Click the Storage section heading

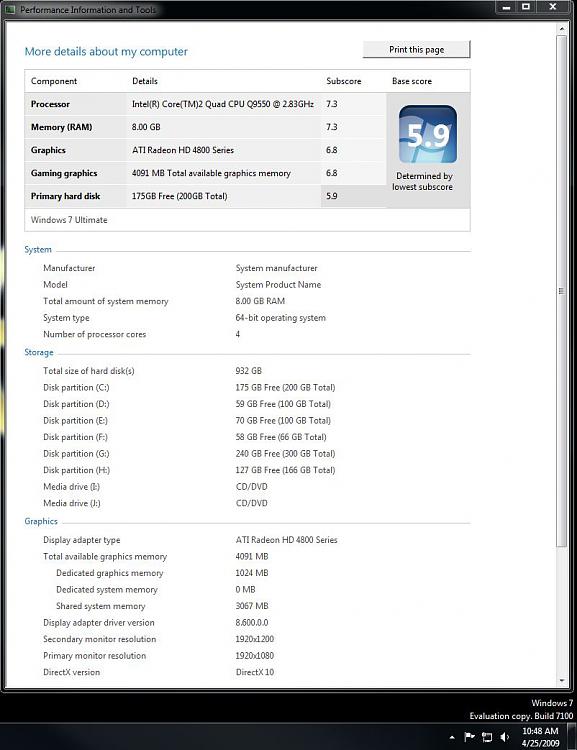click(x=39, y=353)
